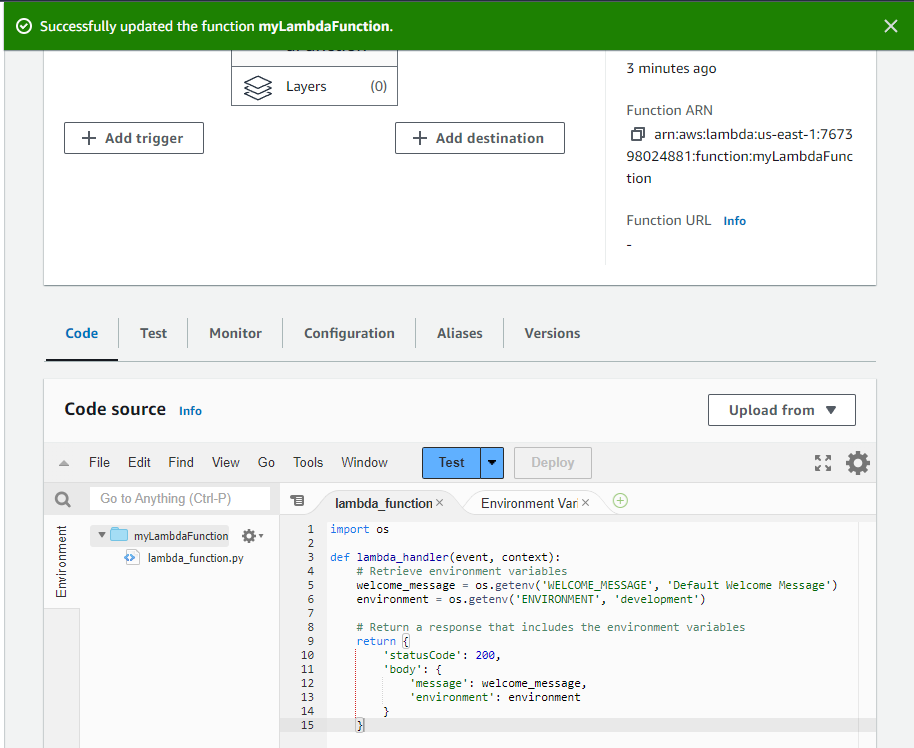
Task: Open the environment folder gear menu
Action: coord(252,536)
